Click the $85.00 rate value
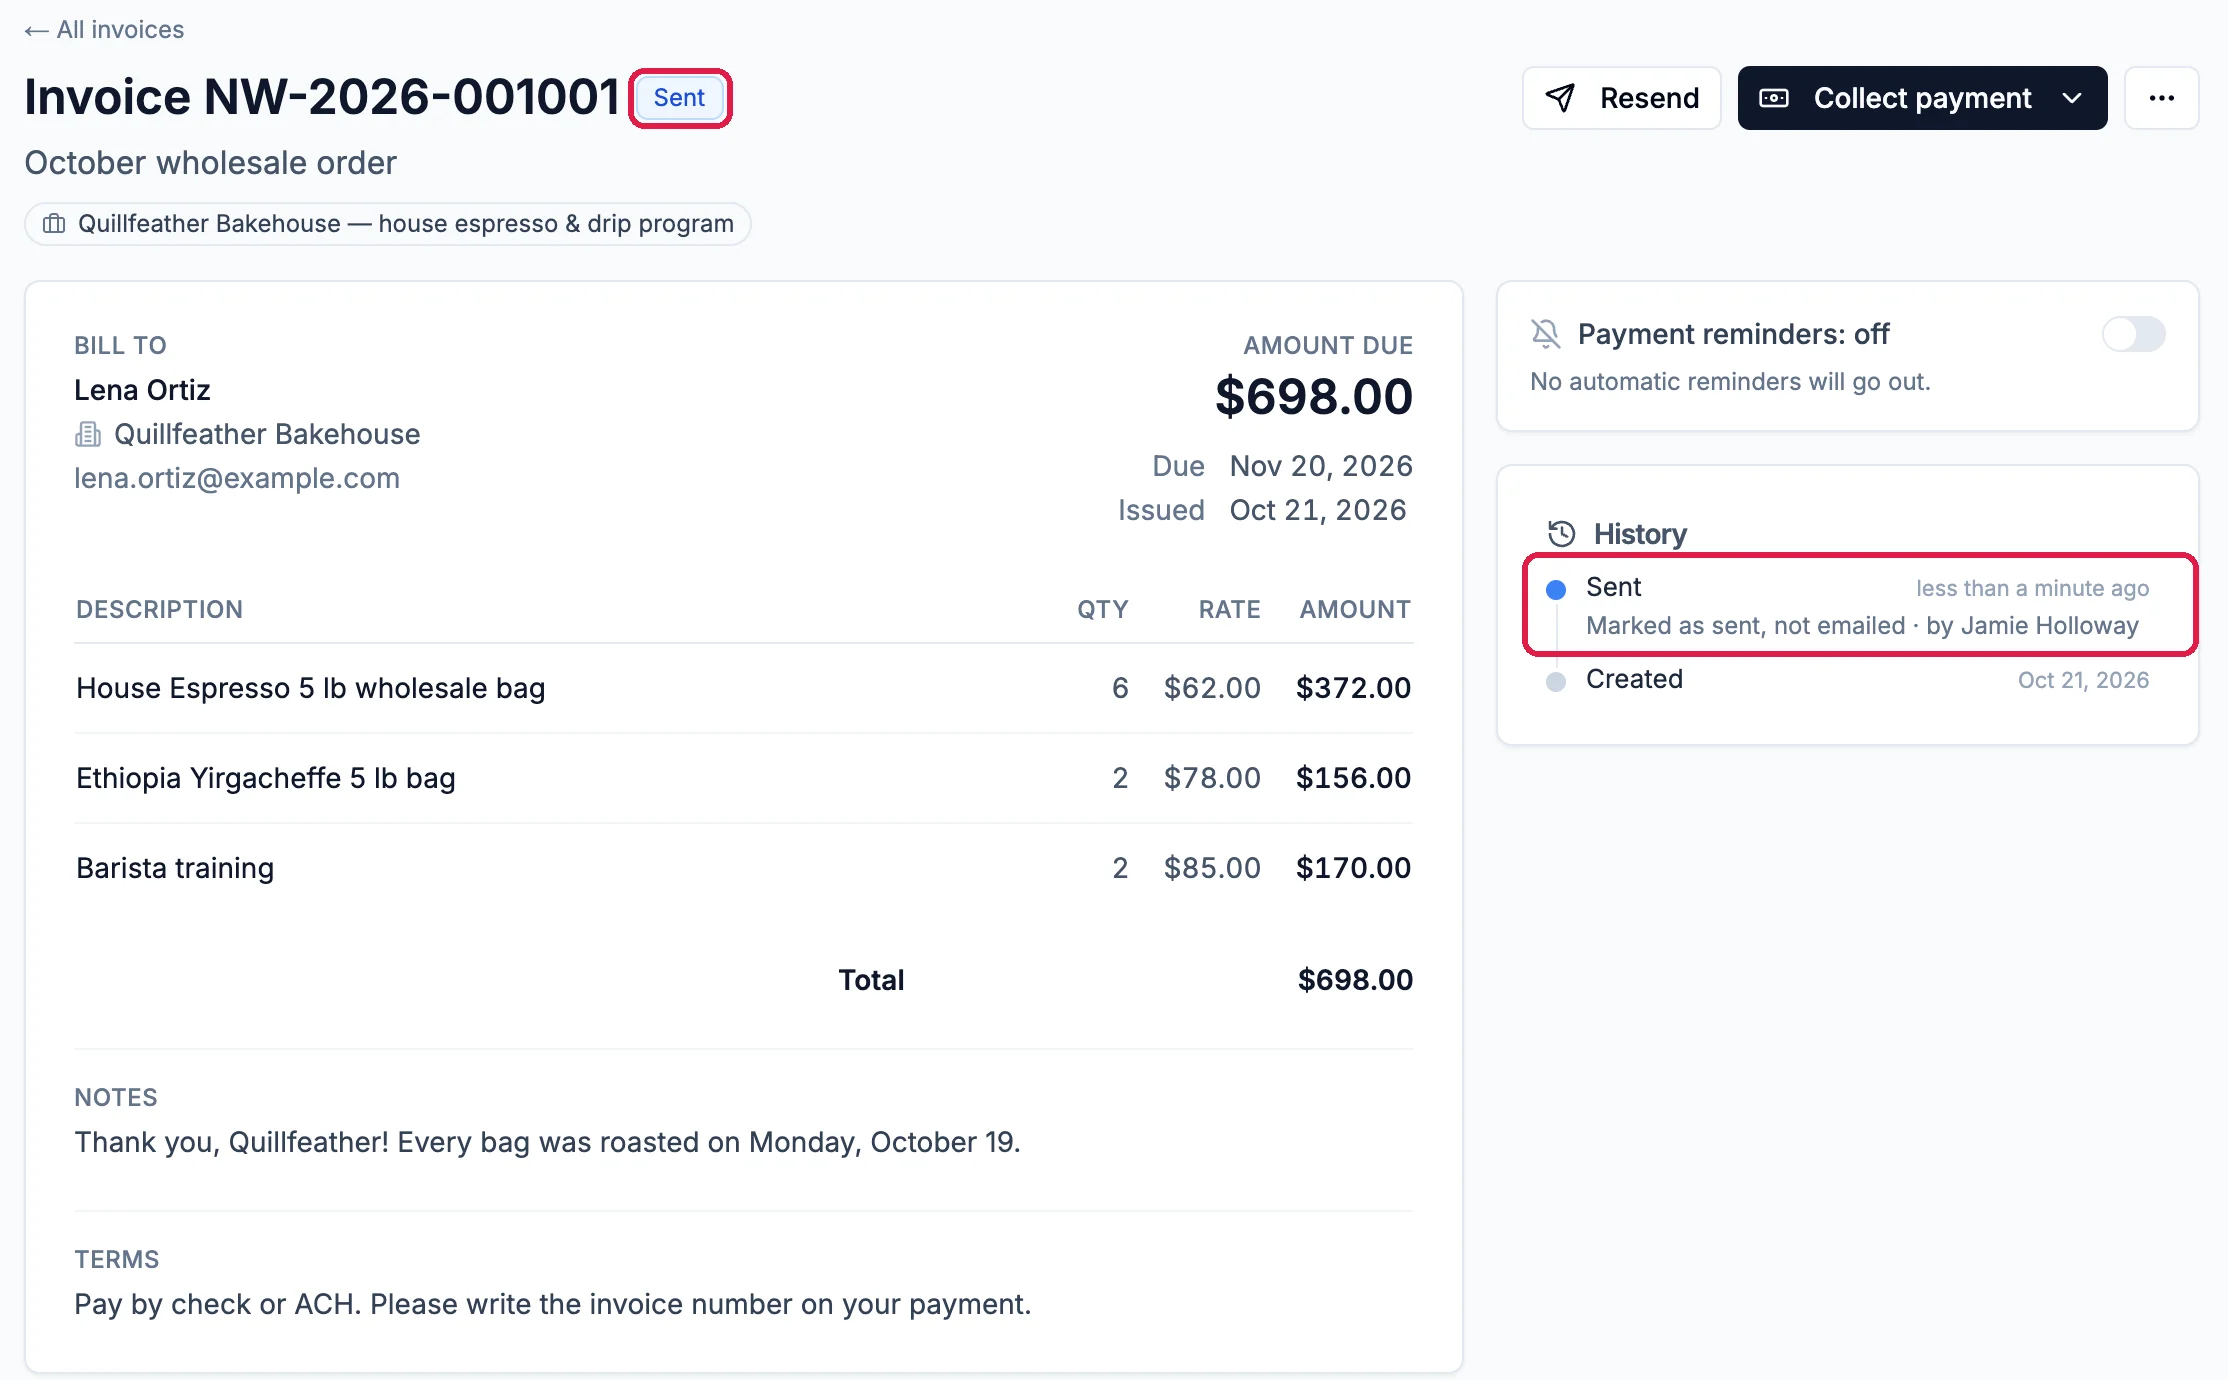Screen dimensions: 2228x1380 point(1212,868)
